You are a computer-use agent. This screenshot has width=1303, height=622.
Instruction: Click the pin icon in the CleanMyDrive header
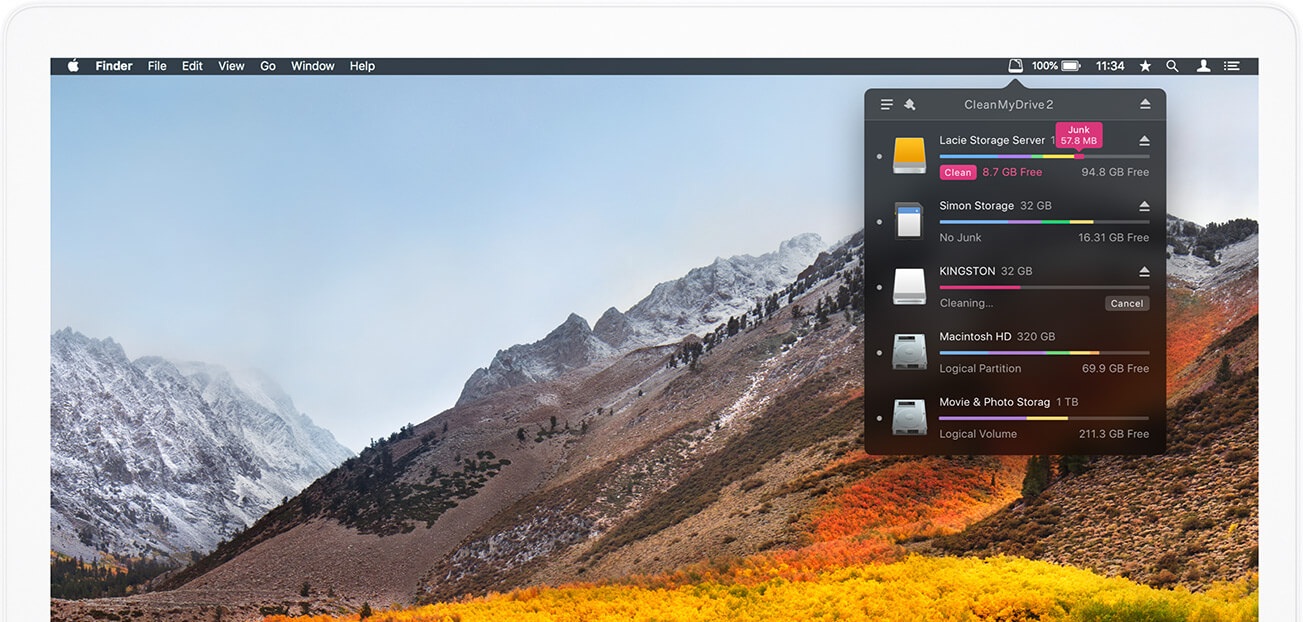(910, 104)
